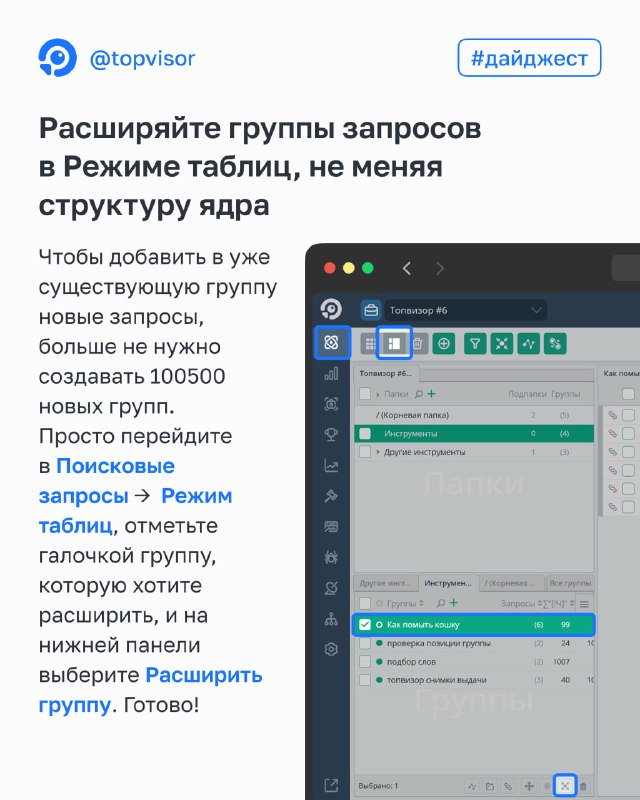Click the Topvisor logo next to @topvisor

(58, 58)
